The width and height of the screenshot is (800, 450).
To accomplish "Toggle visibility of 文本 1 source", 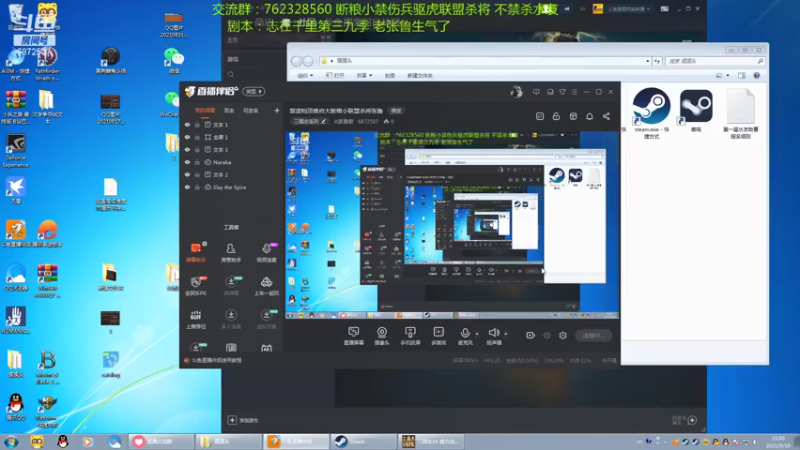I will click(187, 124).
